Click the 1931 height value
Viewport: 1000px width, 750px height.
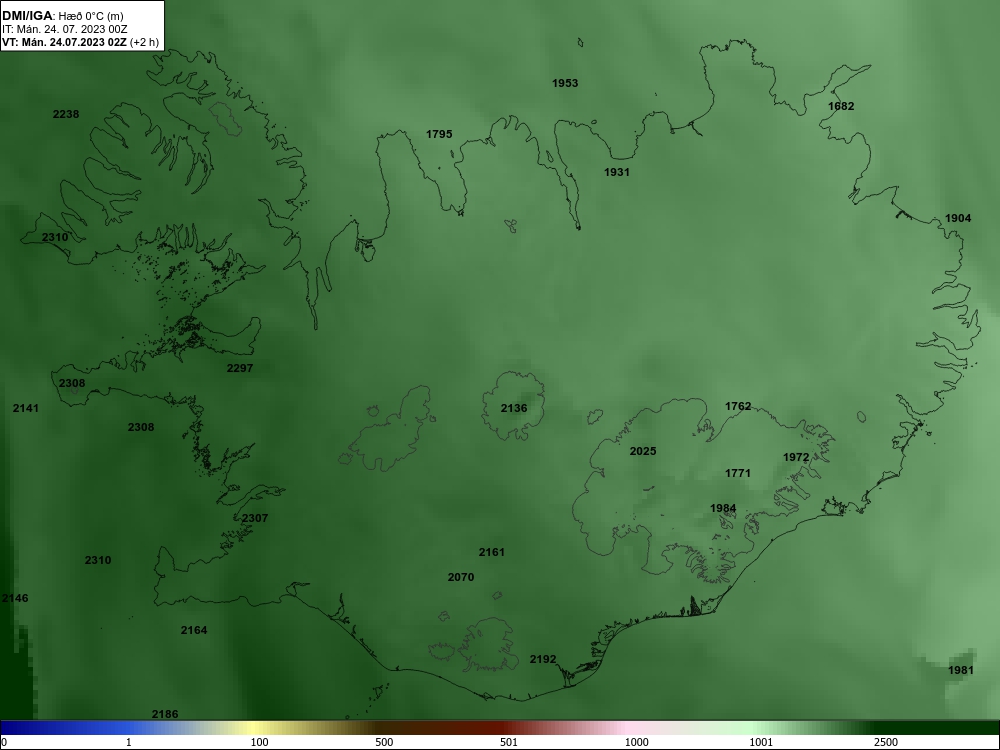tap(617, 172)
